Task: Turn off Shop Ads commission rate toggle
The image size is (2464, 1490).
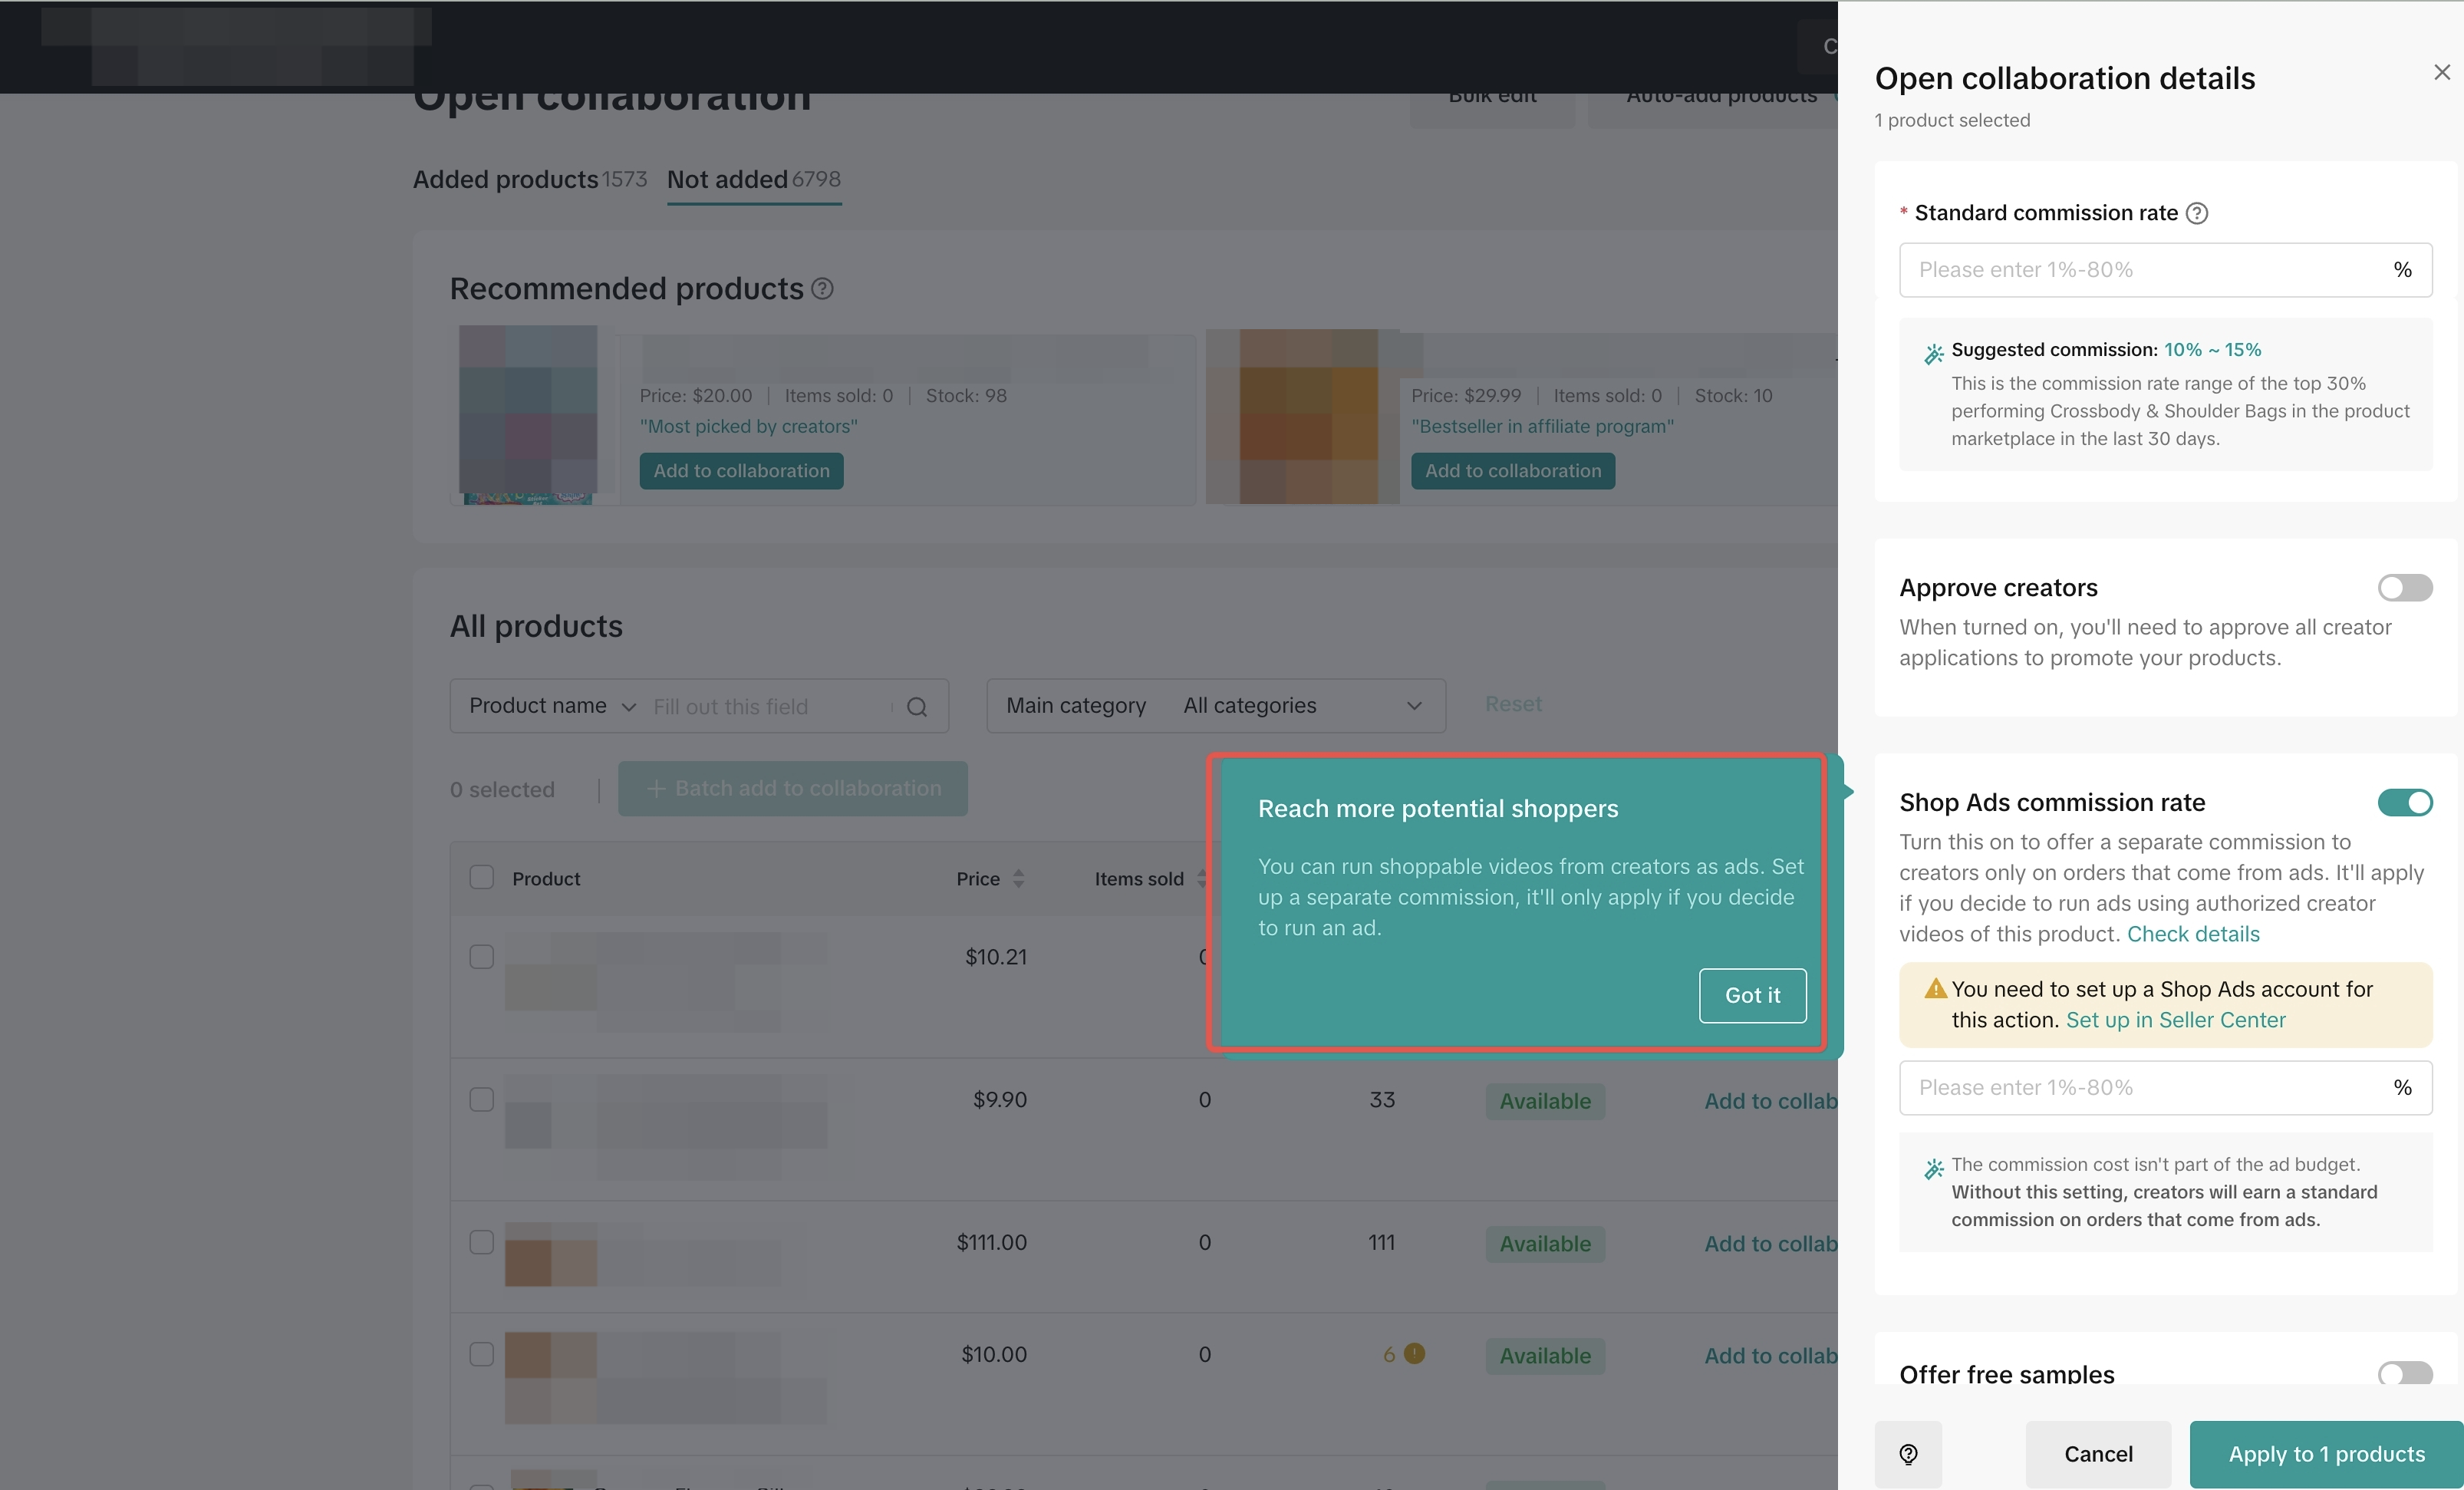Action: [2404, 803]
